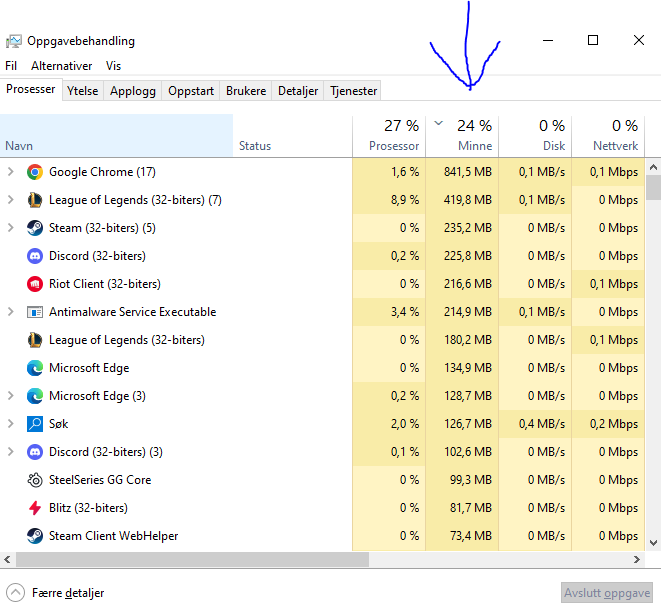This screenshot has width=661, height=615.
Task: Click the Discord (32-biters) (3) icon
Action: tap(35, 452)
